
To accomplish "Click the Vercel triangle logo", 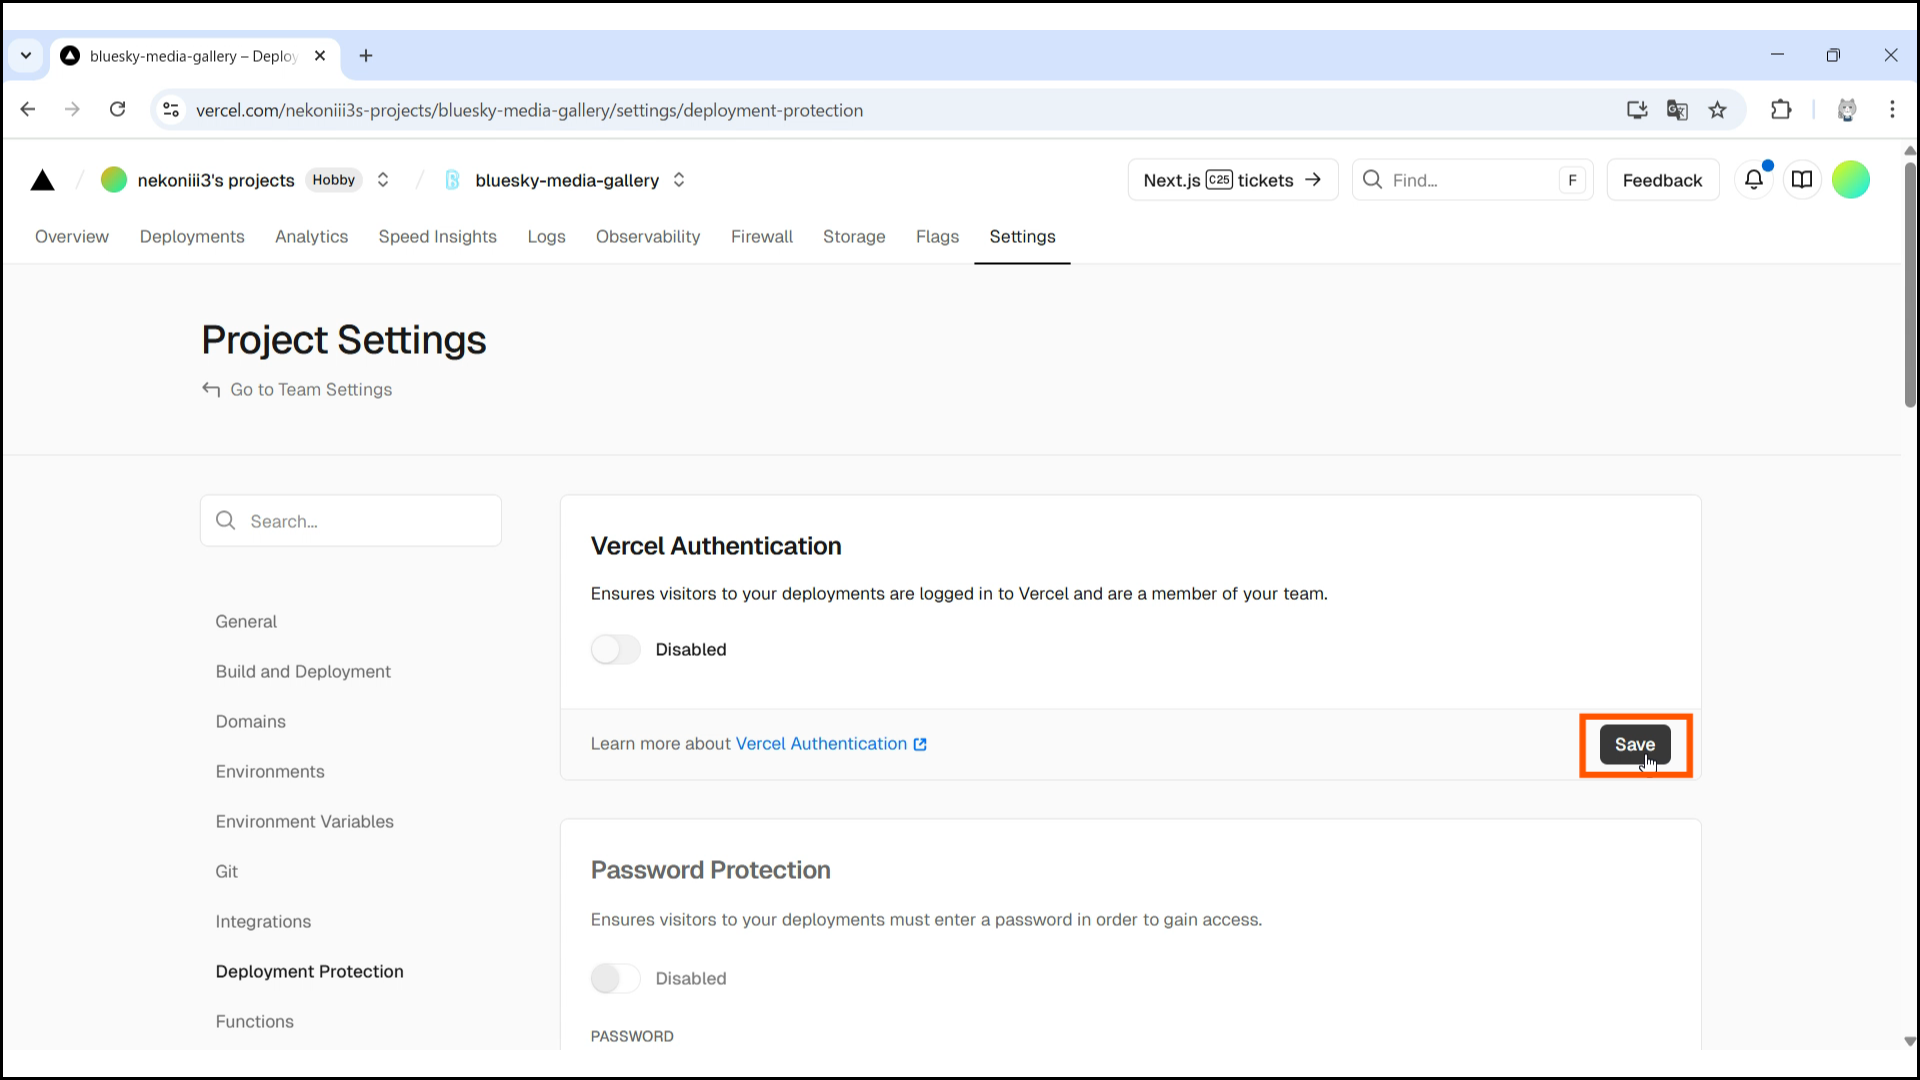I will click(x=42, y=180).
